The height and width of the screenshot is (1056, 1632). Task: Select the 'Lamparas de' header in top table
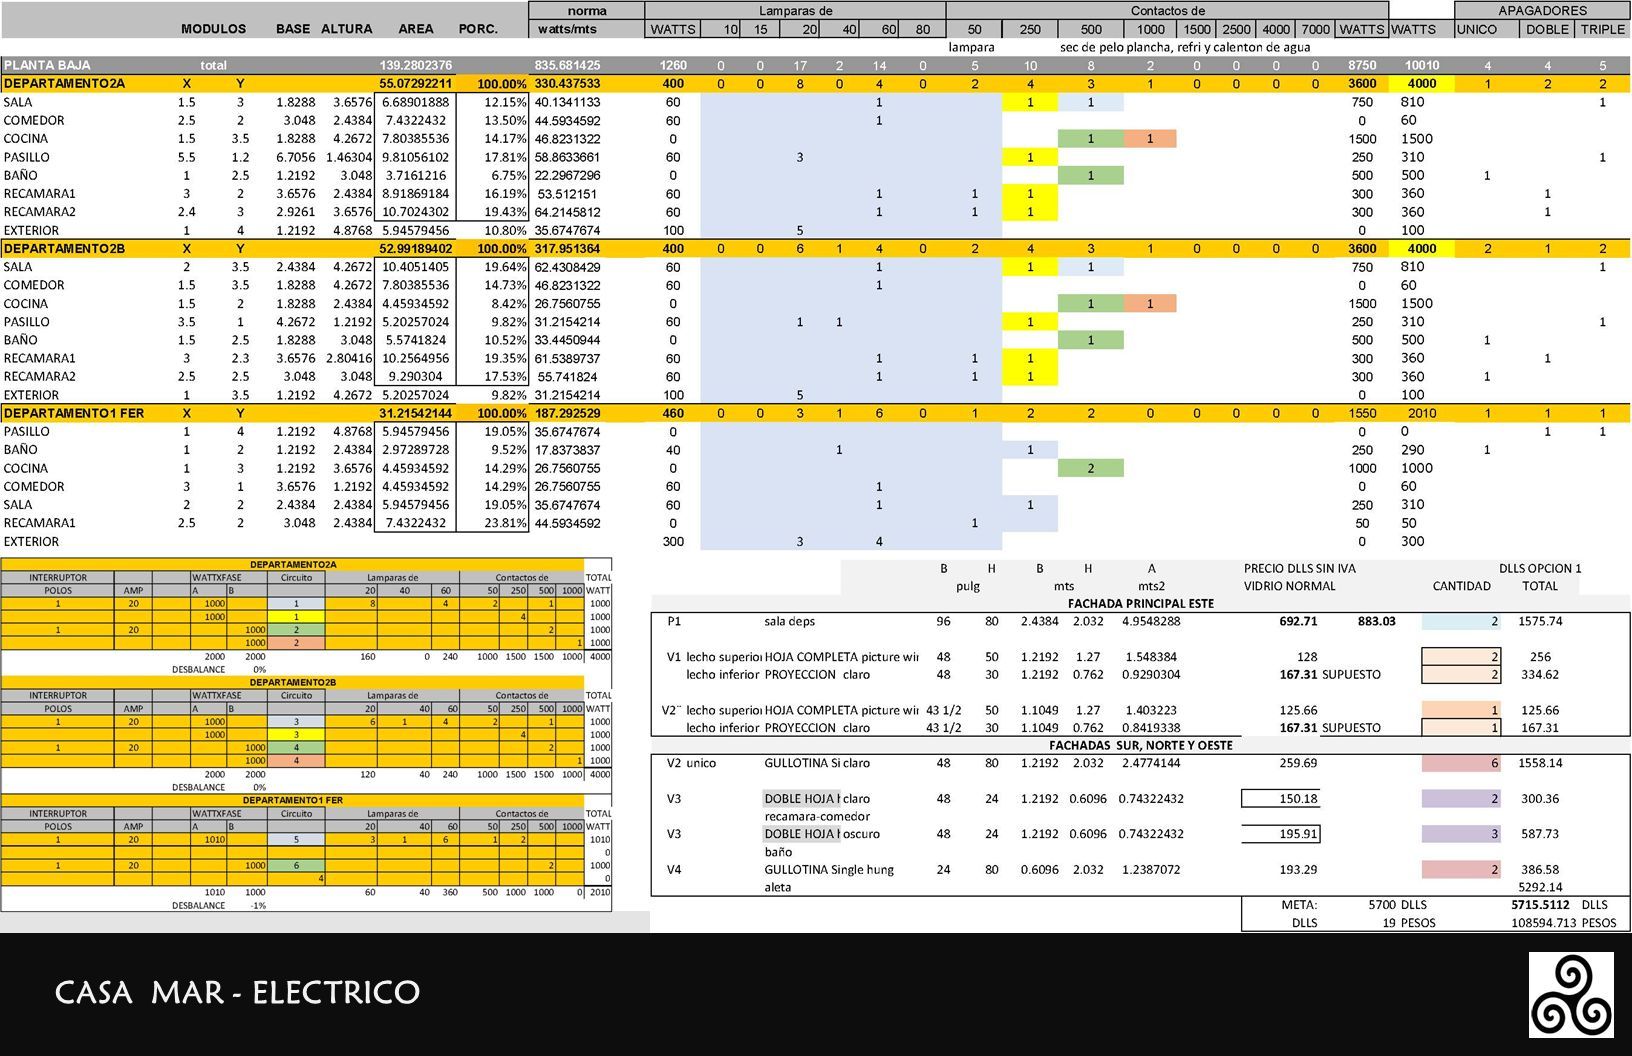coord(795,11)
